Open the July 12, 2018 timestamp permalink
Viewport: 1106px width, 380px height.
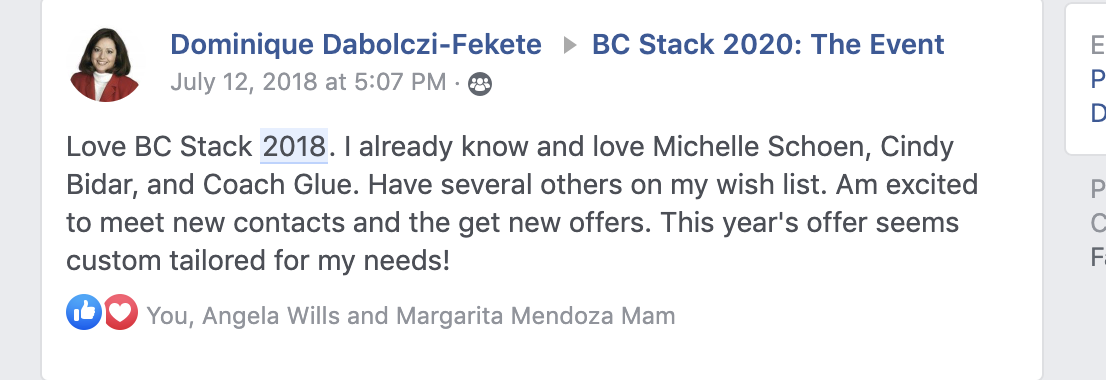(x=308, y=82)
